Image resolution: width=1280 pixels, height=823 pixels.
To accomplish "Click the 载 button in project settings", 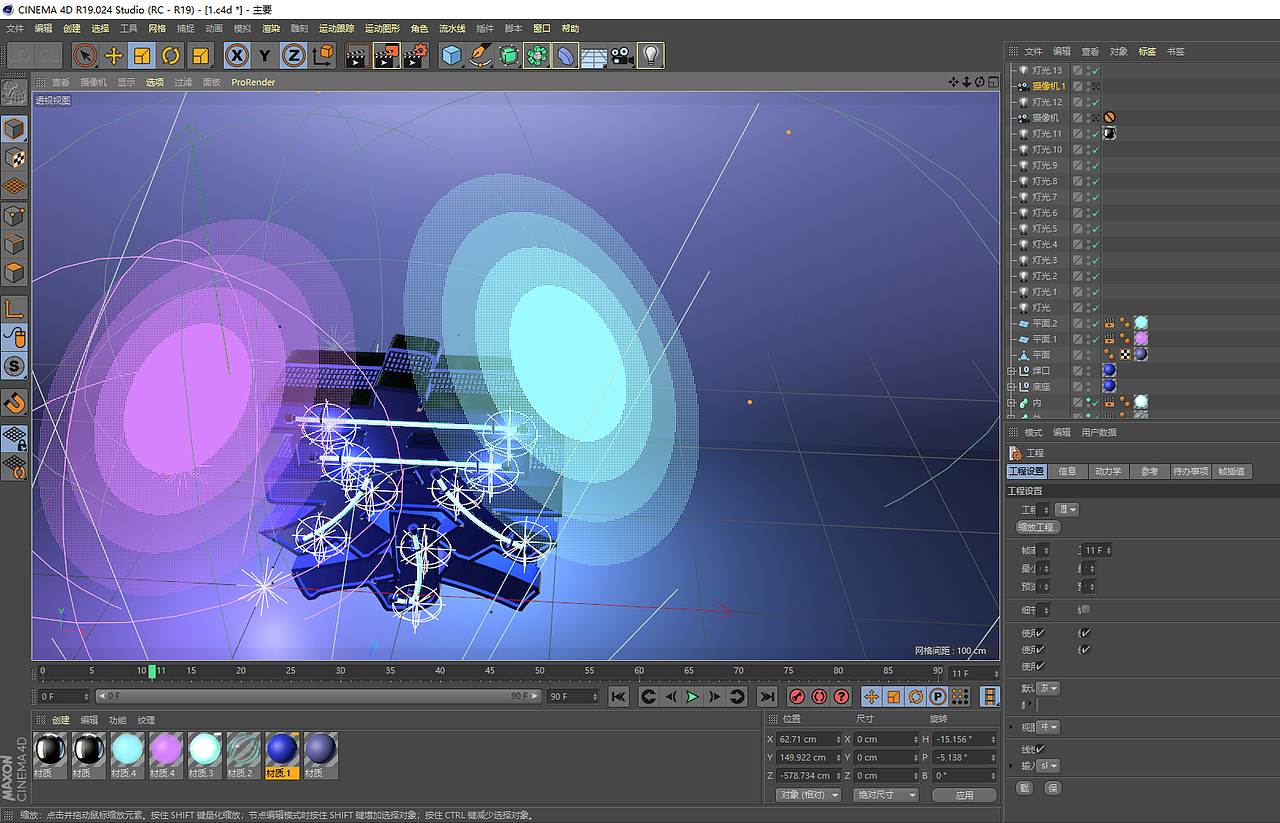I will coord(1024,788).
